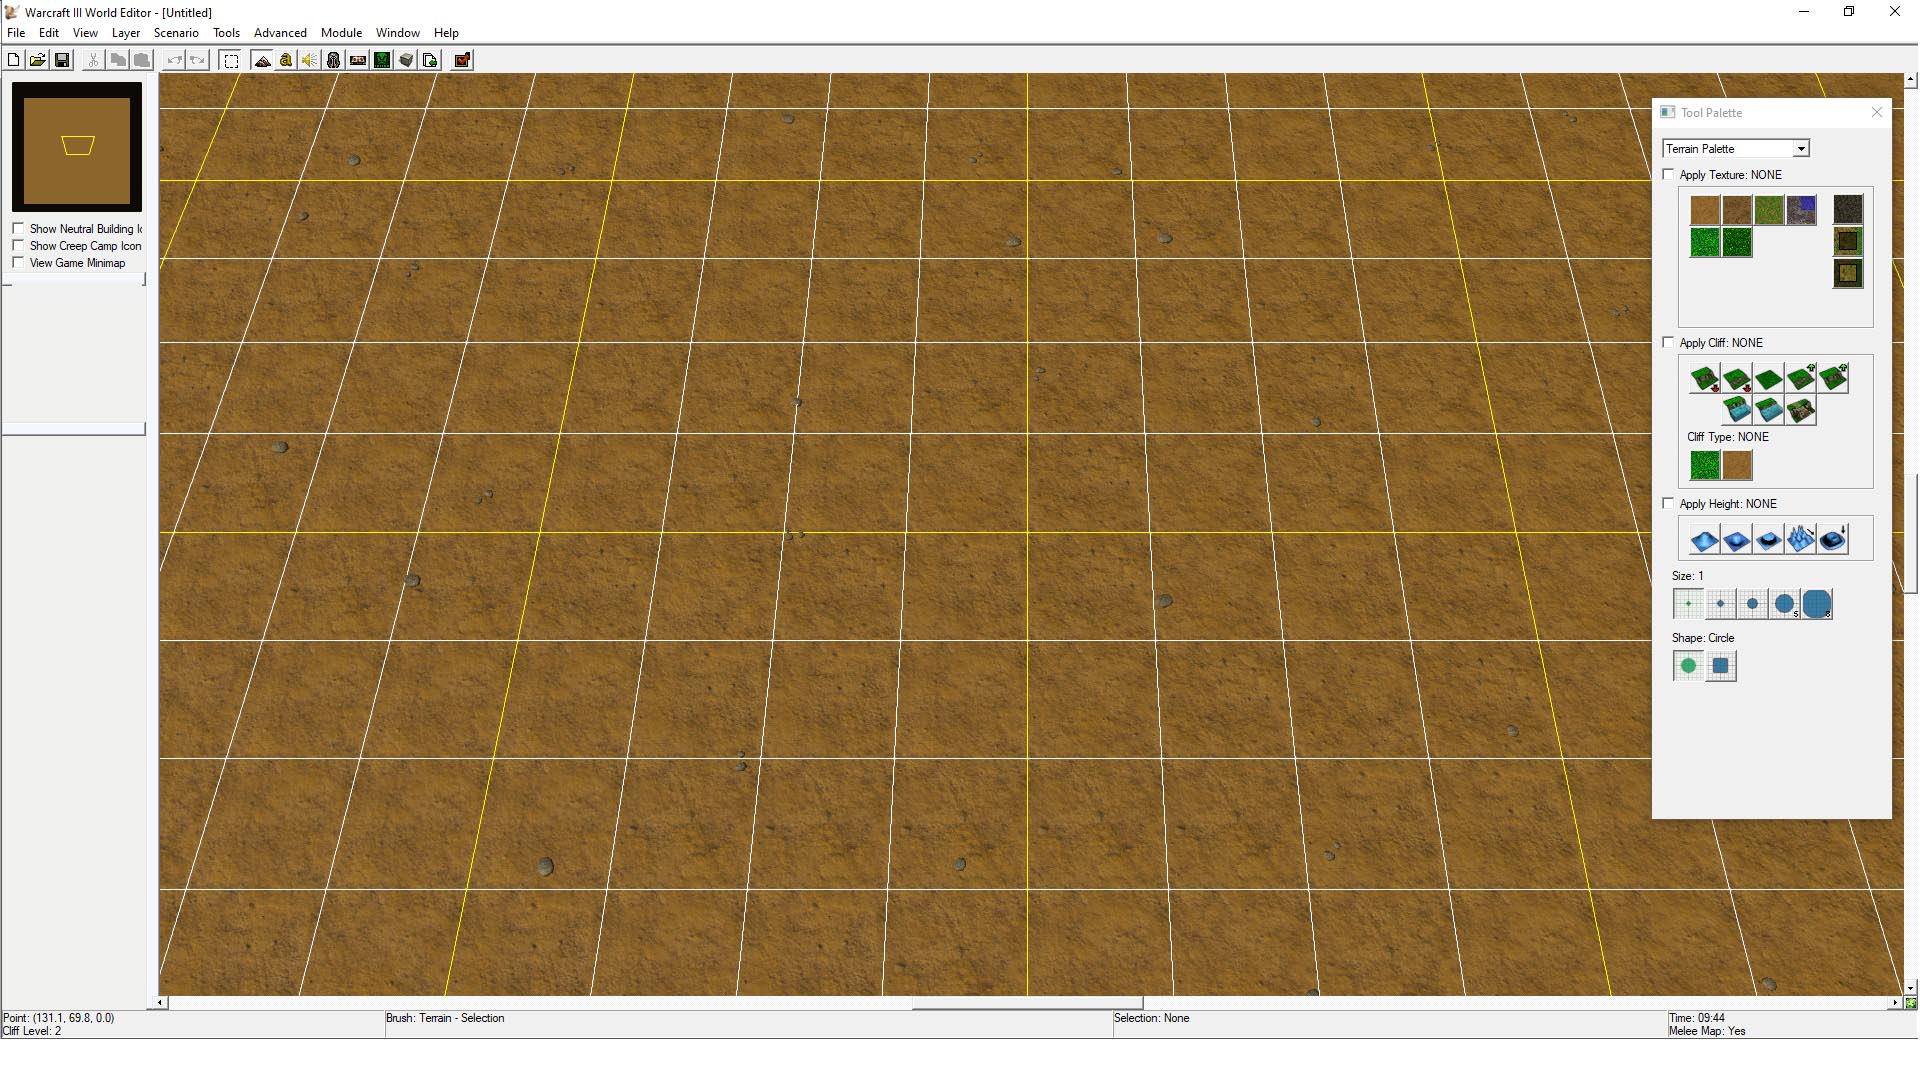Enable View Game Minimap toggle

(x=18, y=262)
